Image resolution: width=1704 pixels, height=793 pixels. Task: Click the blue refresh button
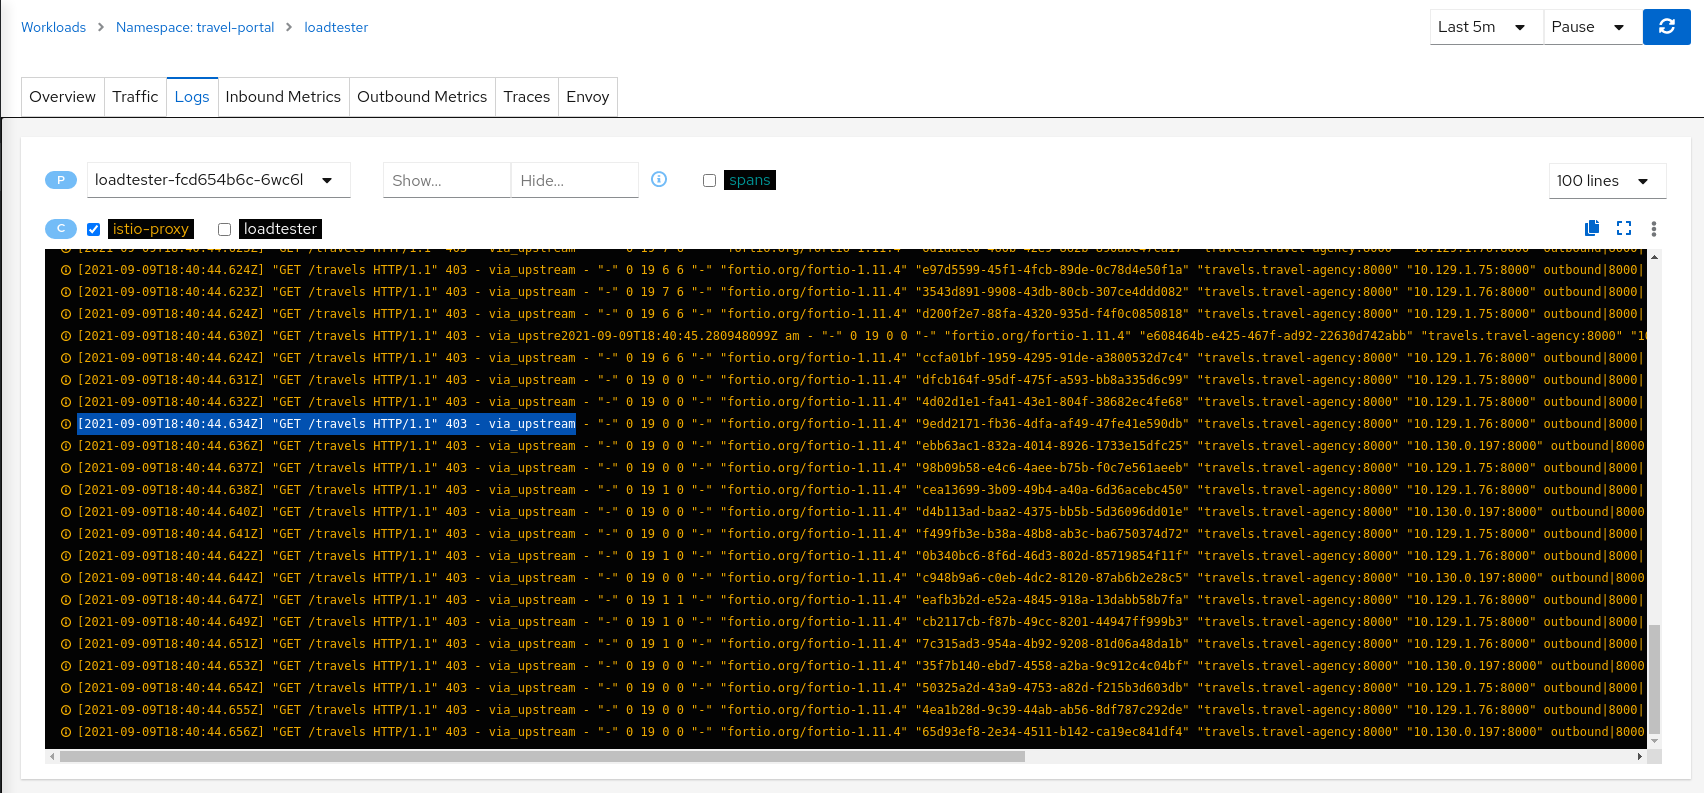(1666, 27)
